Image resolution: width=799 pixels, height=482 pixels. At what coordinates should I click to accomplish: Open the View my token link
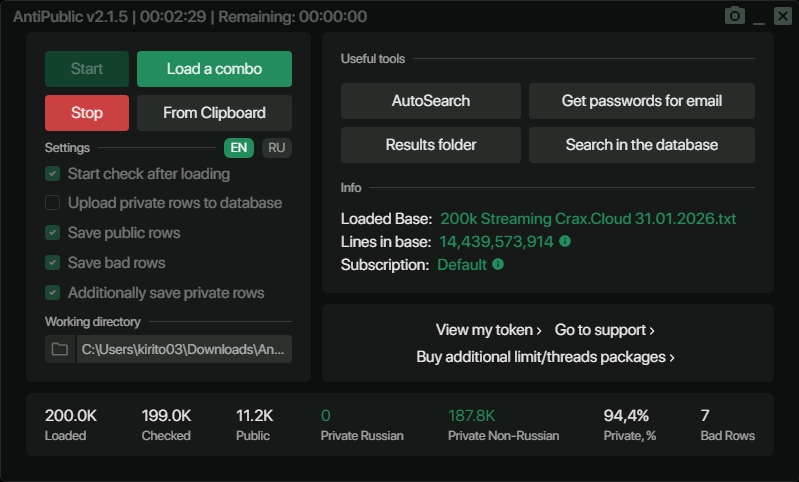click(488, 330)
